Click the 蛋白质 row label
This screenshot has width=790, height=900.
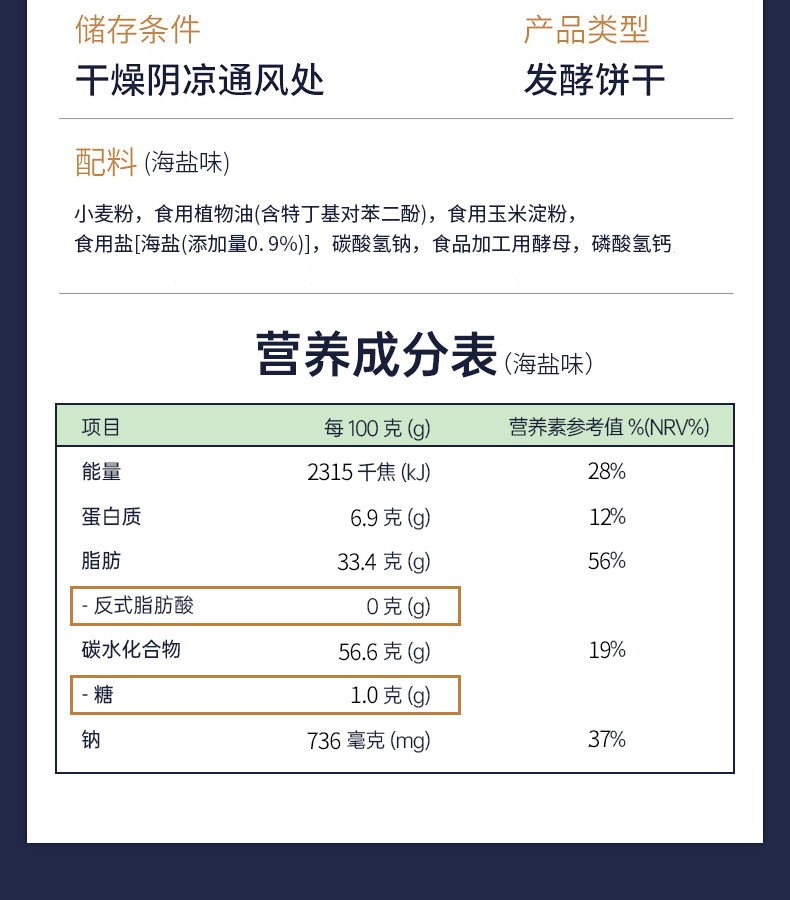[x=111, y=516]
